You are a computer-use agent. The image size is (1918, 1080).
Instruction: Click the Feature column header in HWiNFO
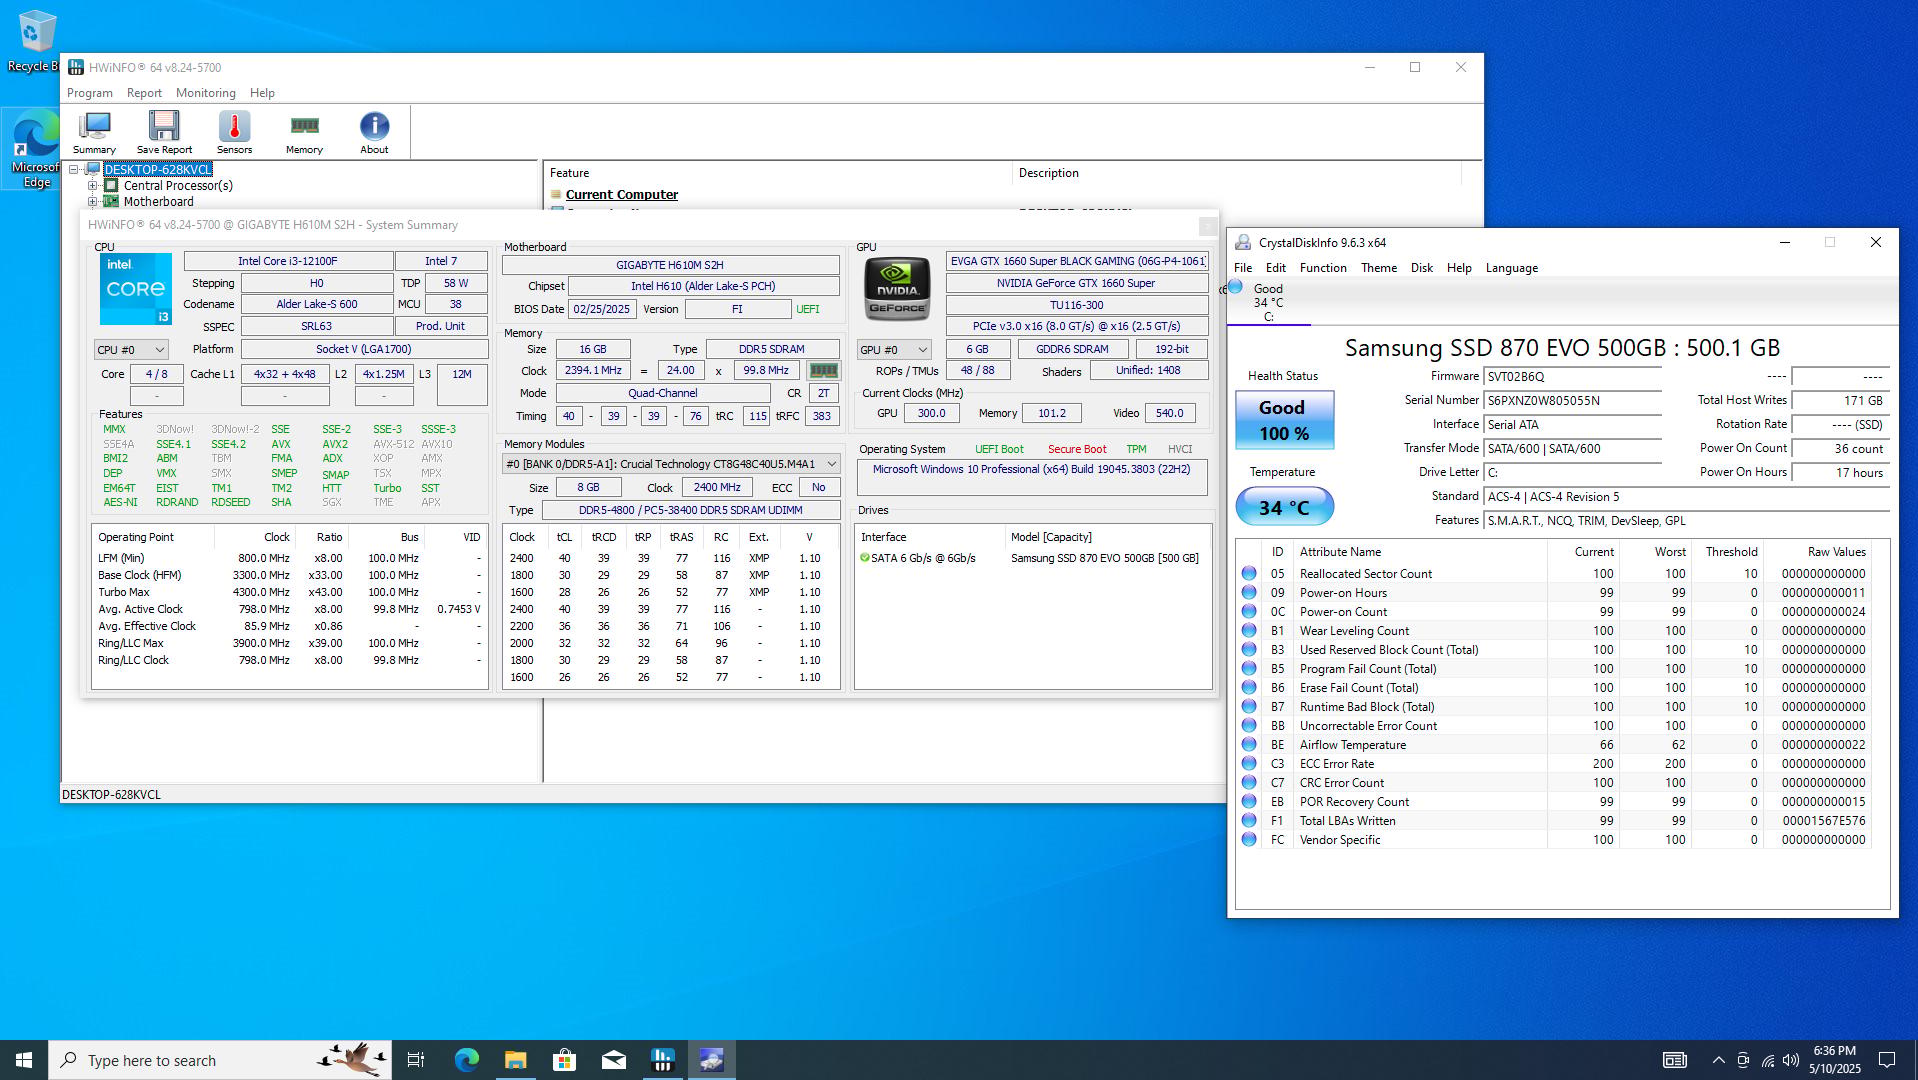pos(778,173)
